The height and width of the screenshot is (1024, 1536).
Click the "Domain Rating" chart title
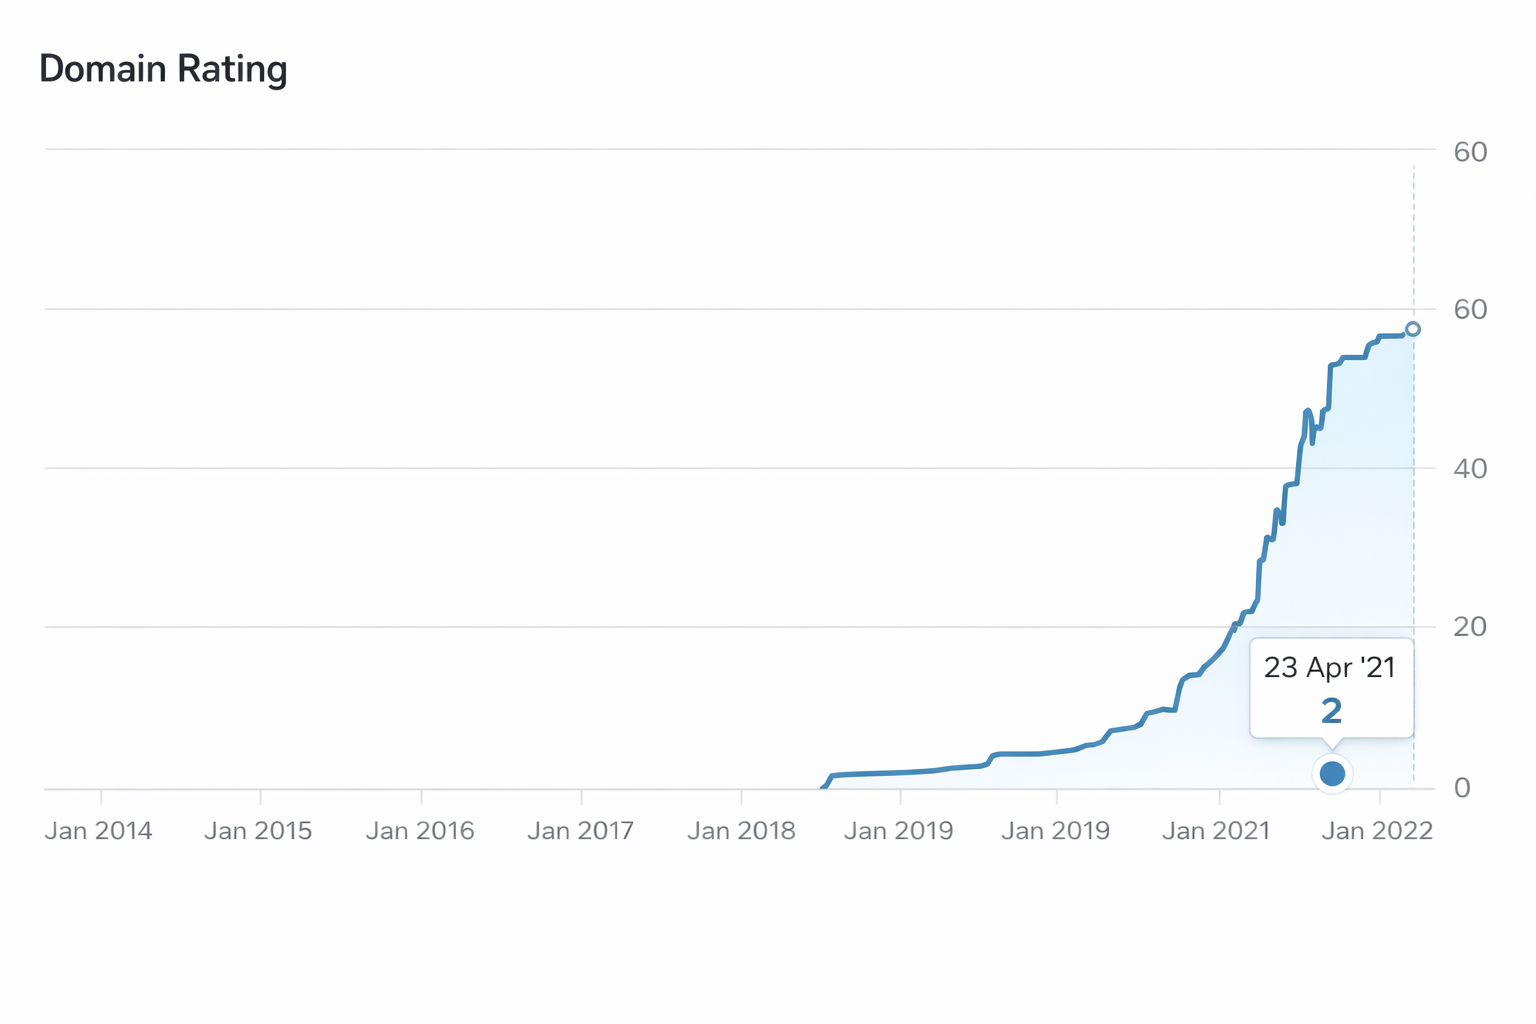click(163, 69)
